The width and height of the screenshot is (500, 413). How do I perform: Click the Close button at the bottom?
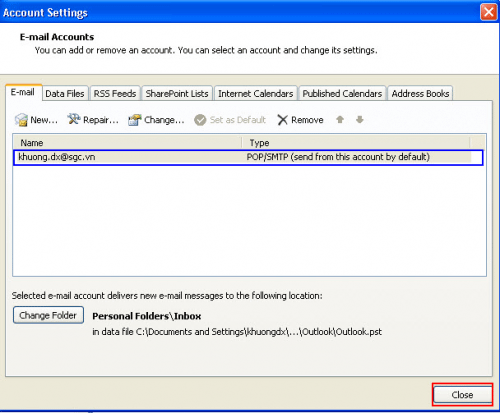coord(462,395)
